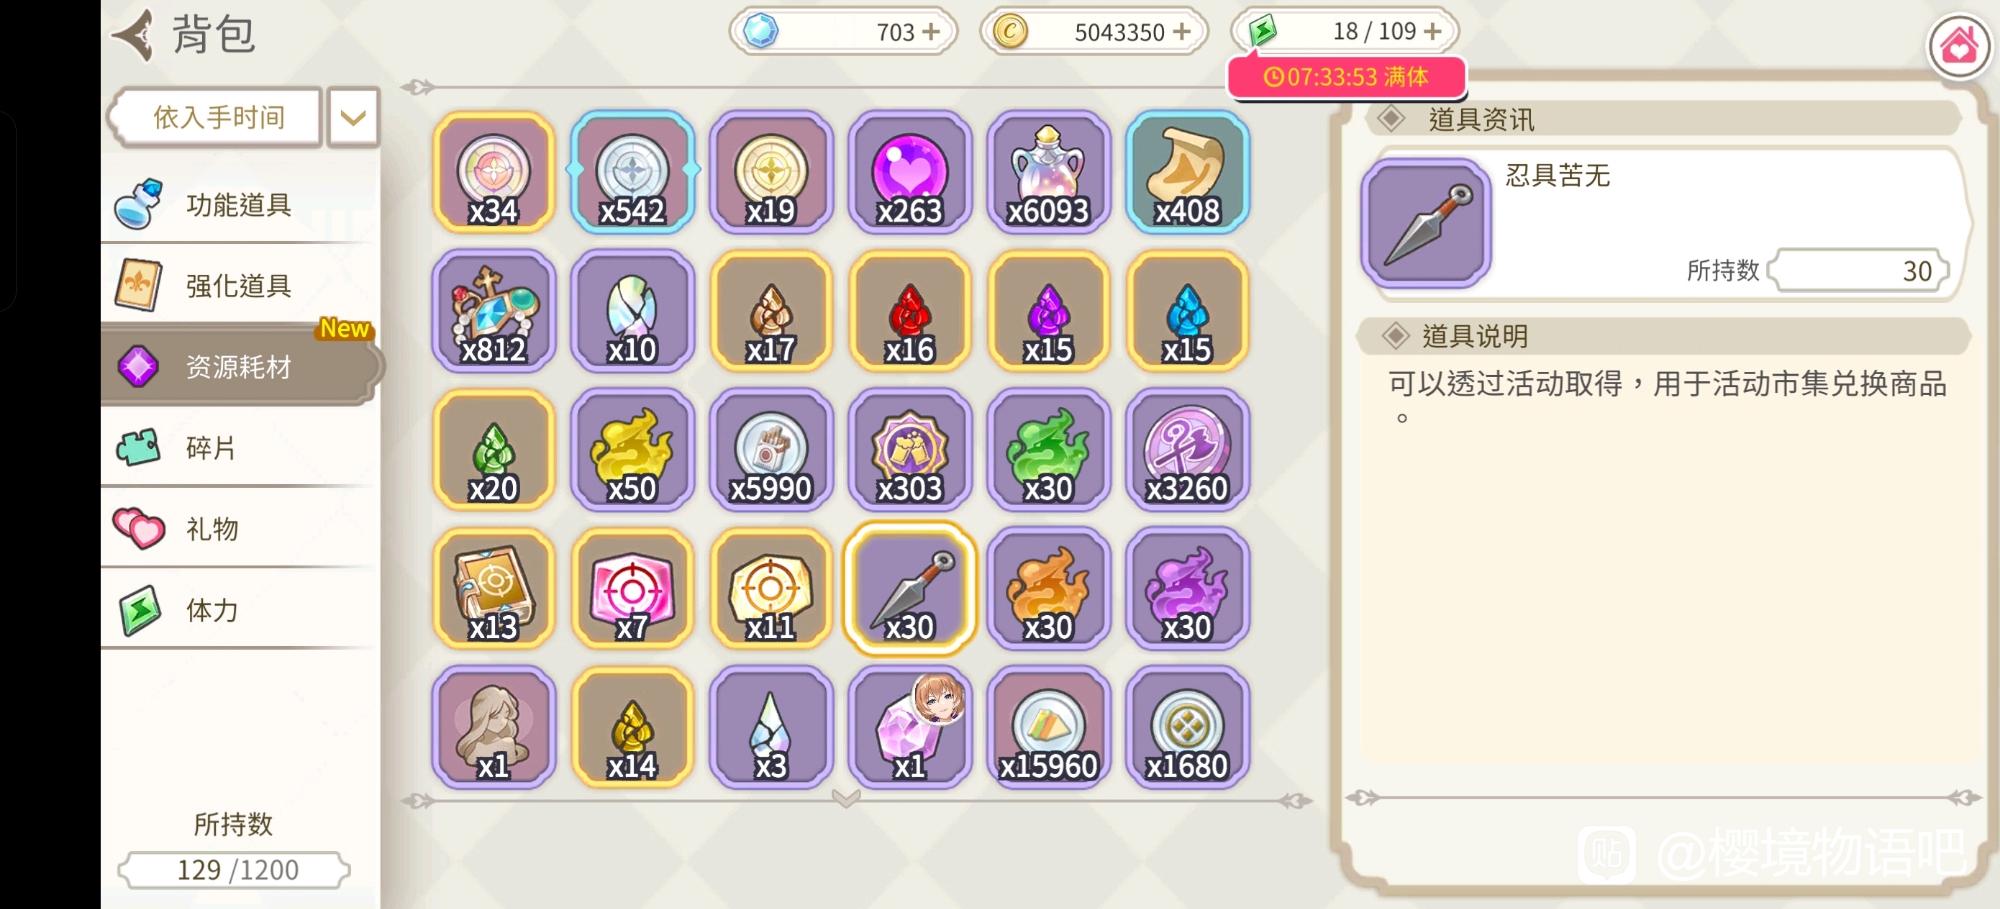
Task: Switch to 强化道具 tab
Action: click(x=240, y=285)
